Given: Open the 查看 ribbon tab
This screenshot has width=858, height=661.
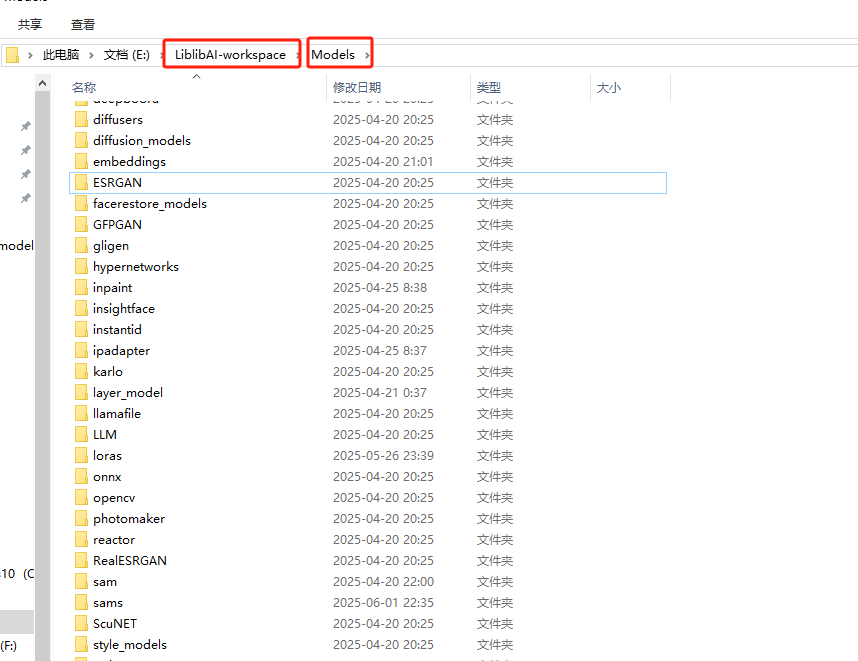Looking at the screenshot, I should (x=83, y=24).
